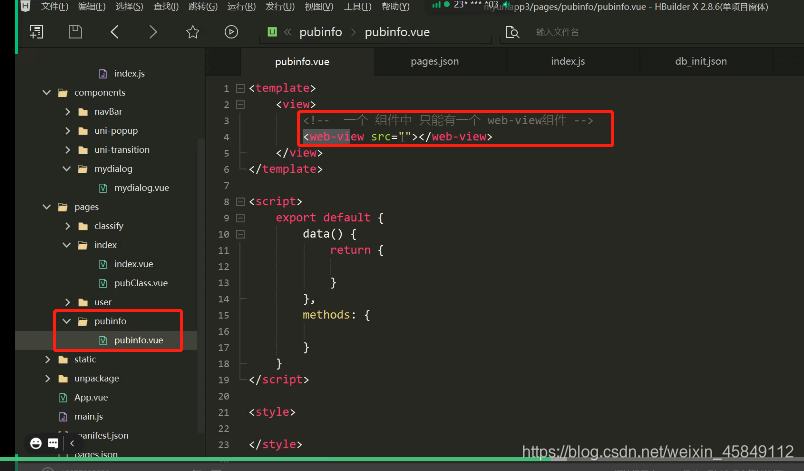Open index.vue in the file tree
The height and width of the screenshot is (471, 804).
coord(133,264)
